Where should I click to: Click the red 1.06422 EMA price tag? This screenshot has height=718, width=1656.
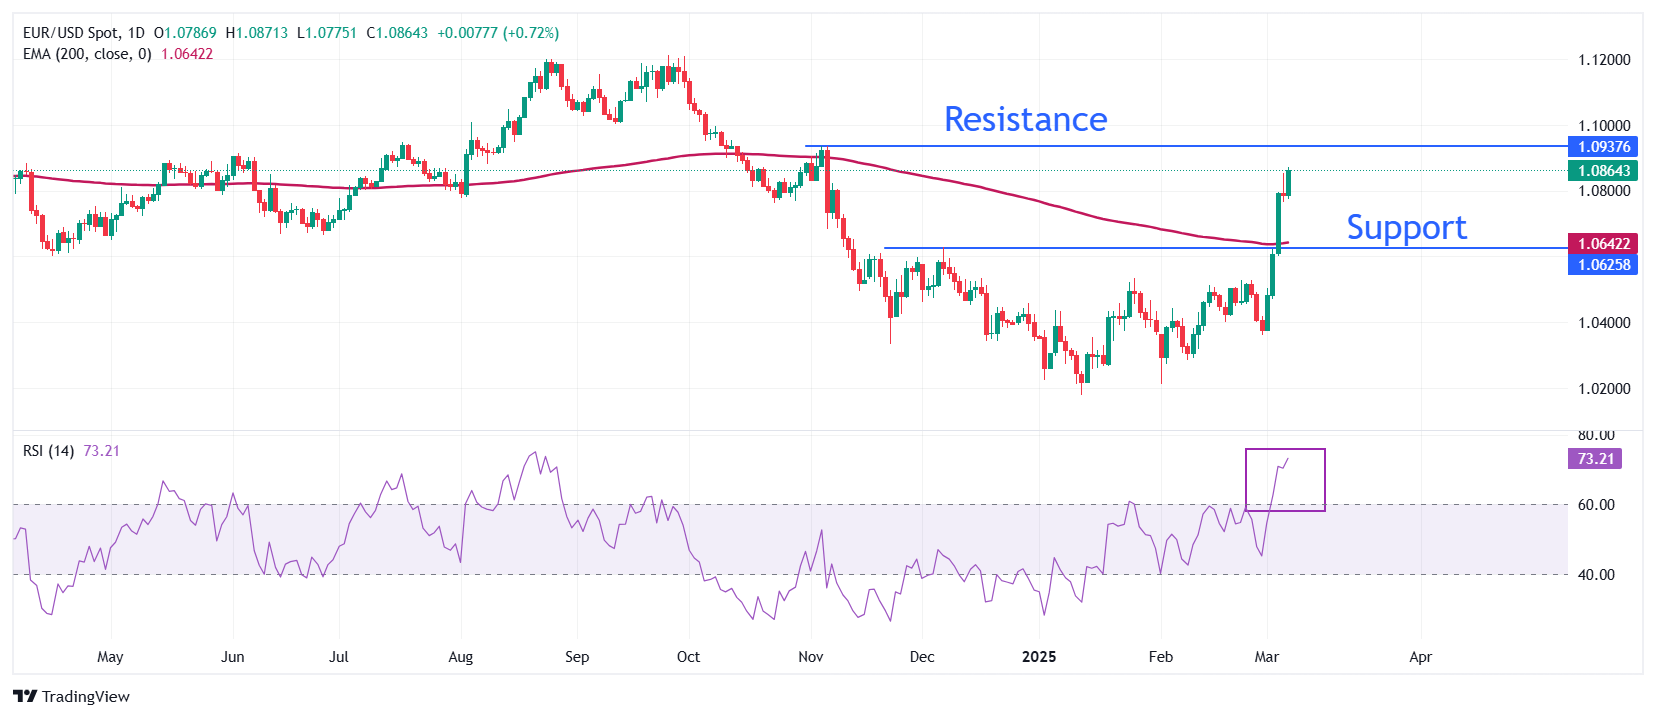1602,244
